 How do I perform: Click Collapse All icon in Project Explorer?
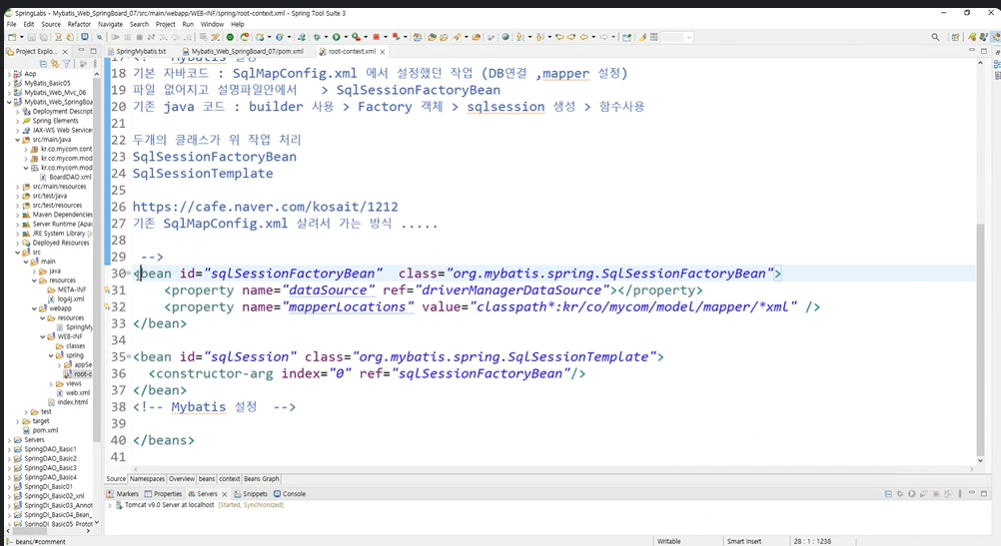43,64
